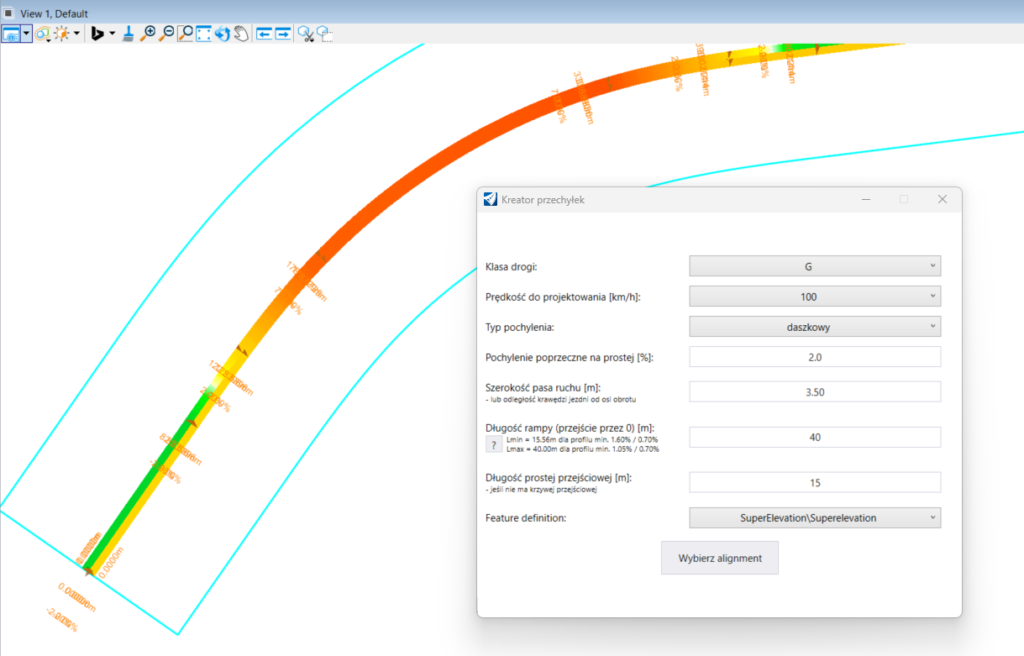Viewport: 1024px width, 656px height.
Task: Open the Prędkość do projektowania dropdown
Action: 814,296
